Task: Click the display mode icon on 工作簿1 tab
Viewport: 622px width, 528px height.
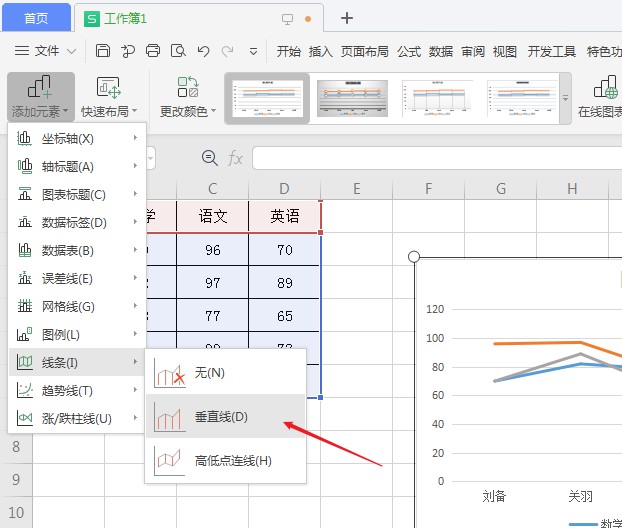Action: [287, 19]
